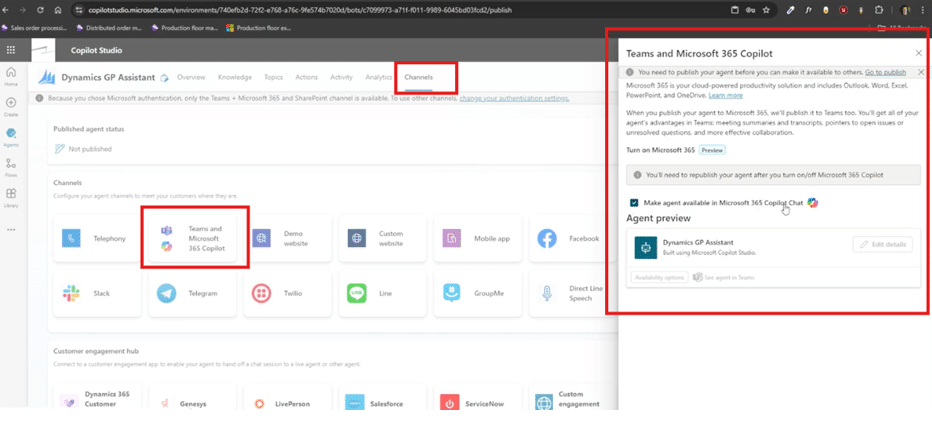Open the Genesys engagement hub card
The image size is (932, 424).
193,397
